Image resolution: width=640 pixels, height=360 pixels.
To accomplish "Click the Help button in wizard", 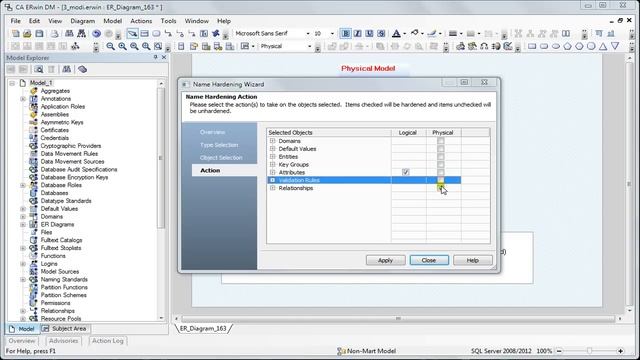I will [x=473, y=260].
